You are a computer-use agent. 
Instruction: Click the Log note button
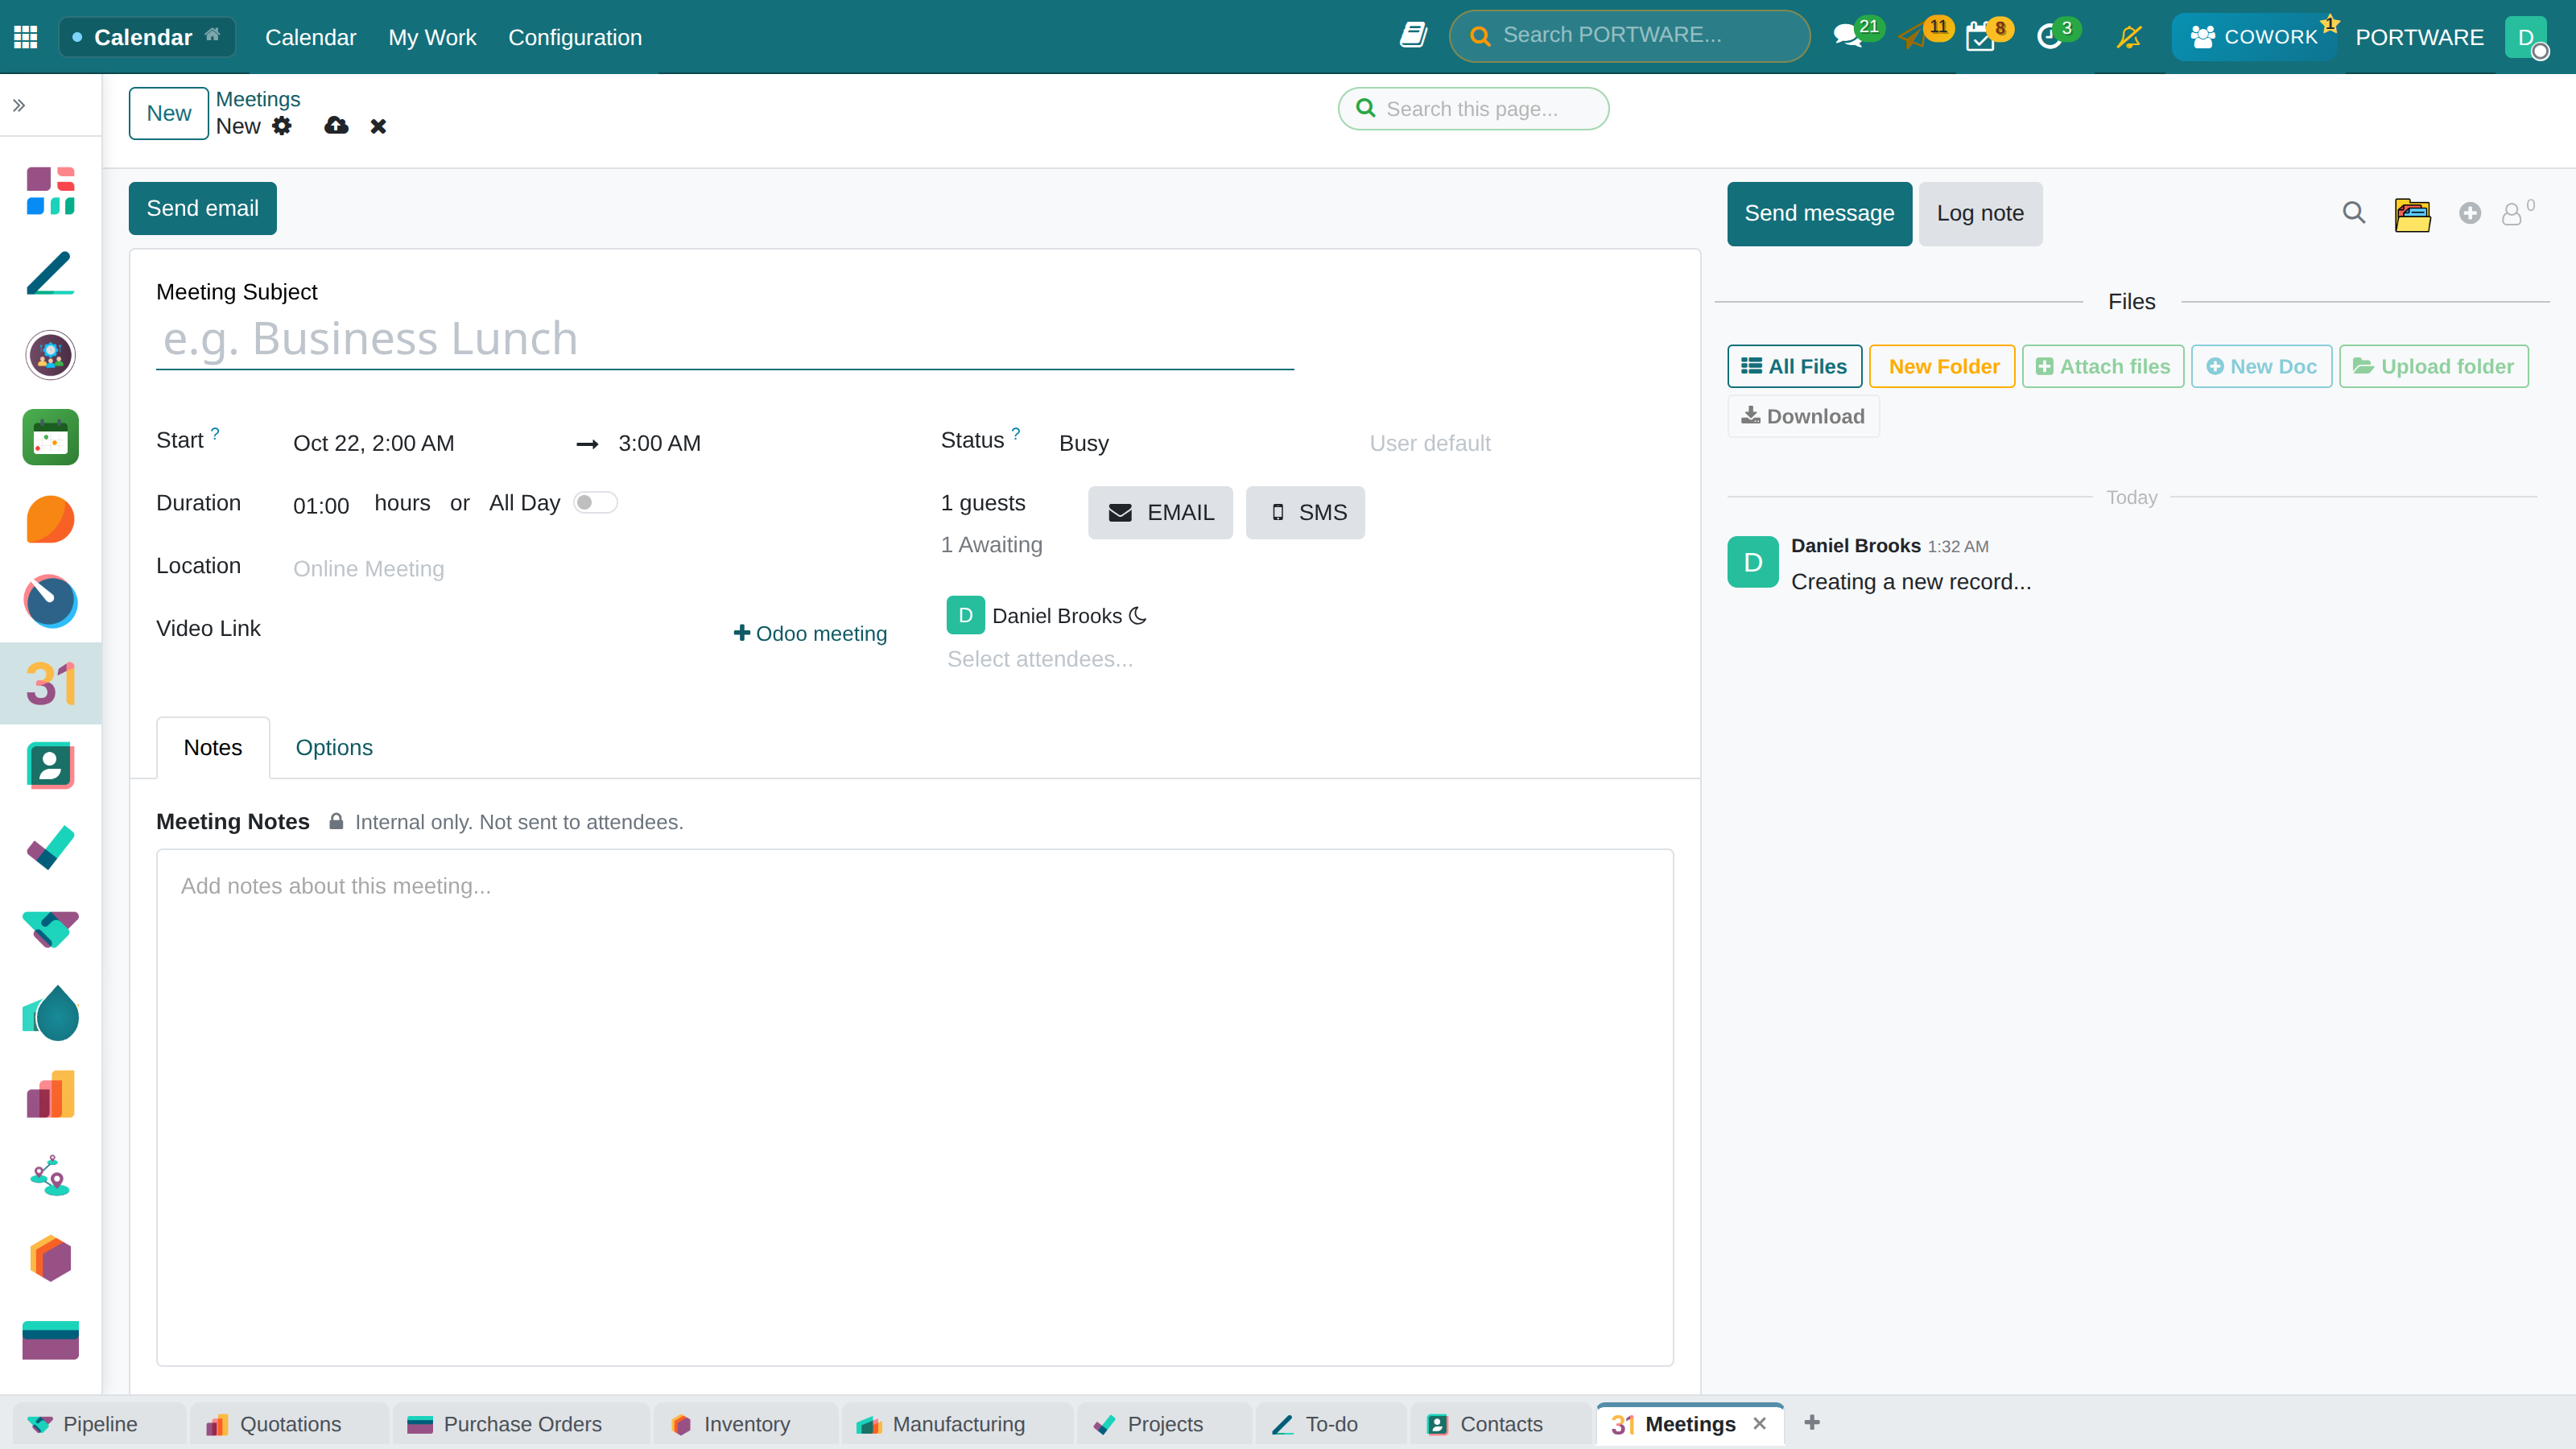1980,213
